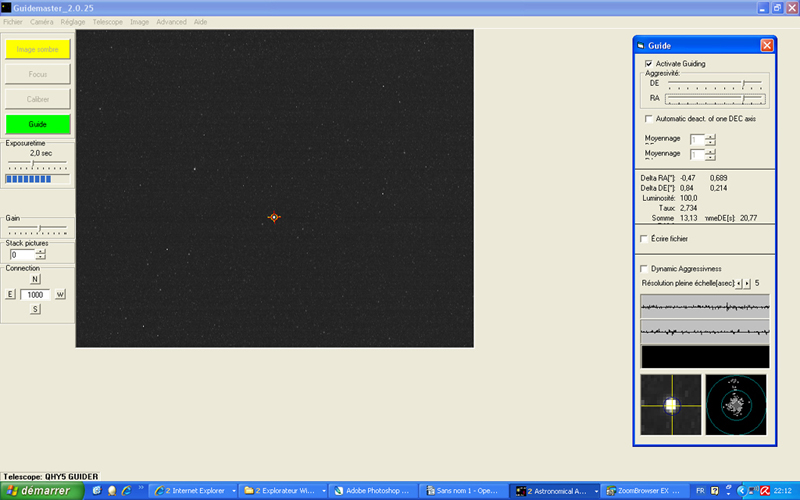Screen dimensions: 800x500
Task: Open Astronomical A... taskbar group
Action: click(x=552, y=491)
